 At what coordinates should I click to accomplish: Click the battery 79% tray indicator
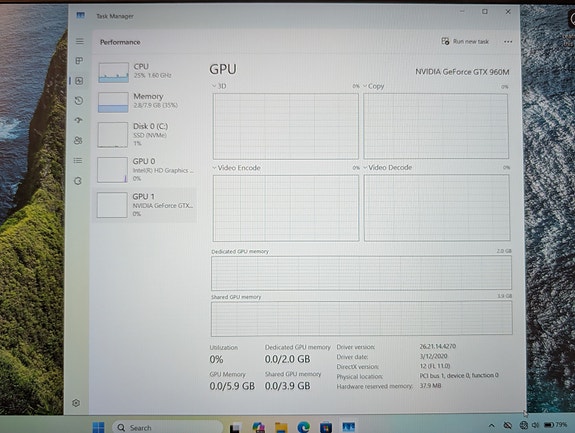click(555, 425)
